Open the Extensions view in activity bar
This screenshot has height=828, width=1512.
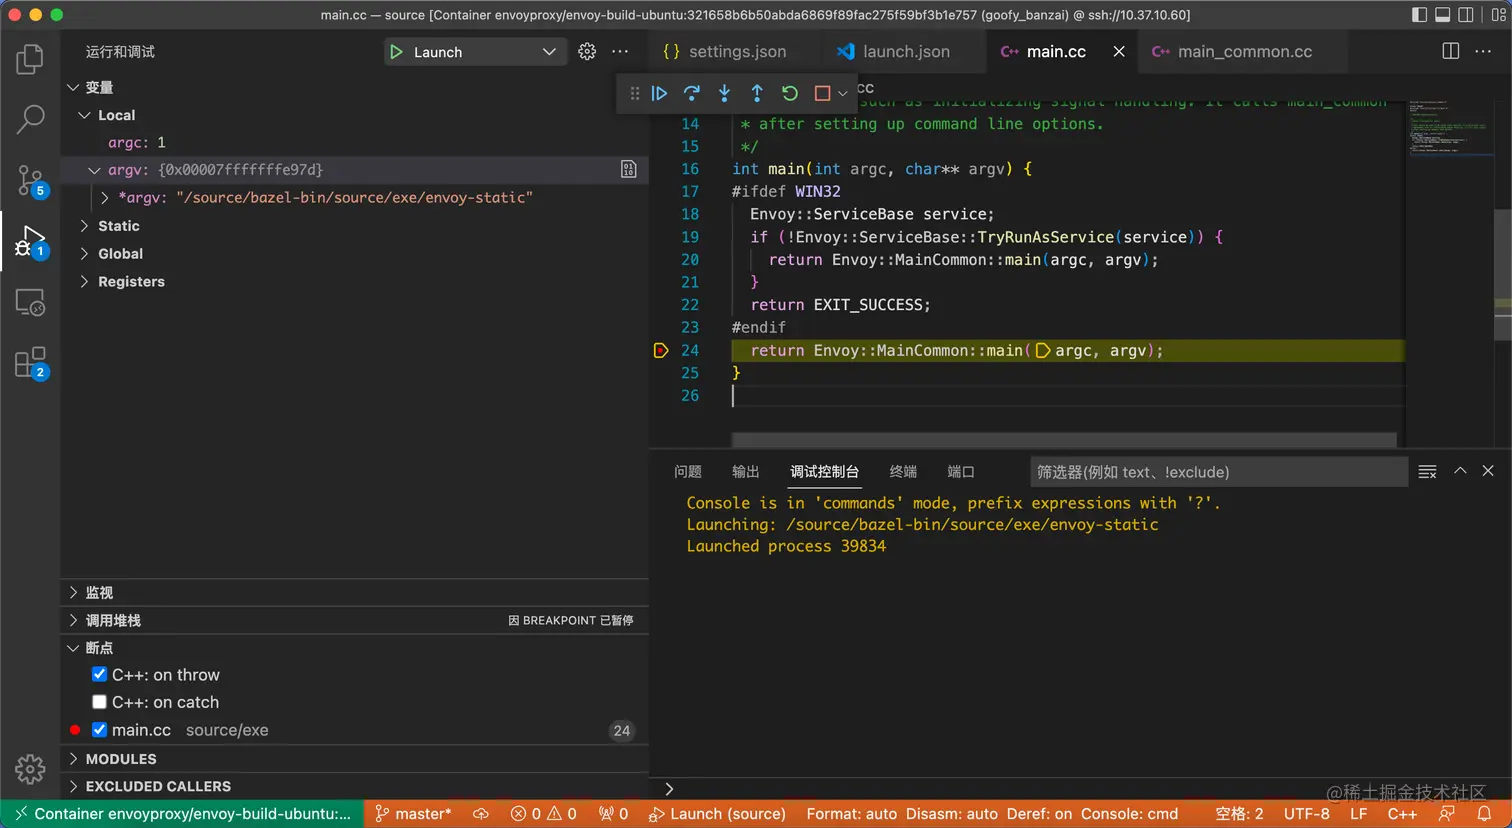[x=30, y=362]
